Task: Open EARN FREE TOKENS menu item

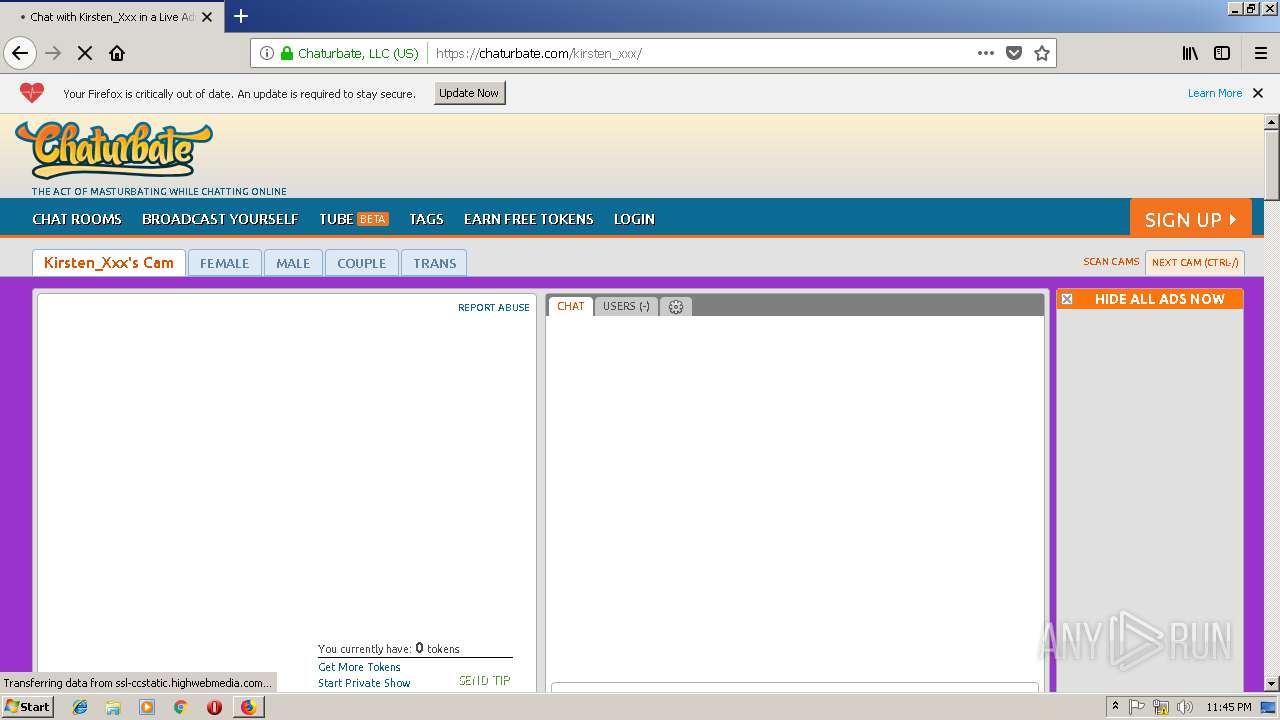Action: tap(529, 219)
